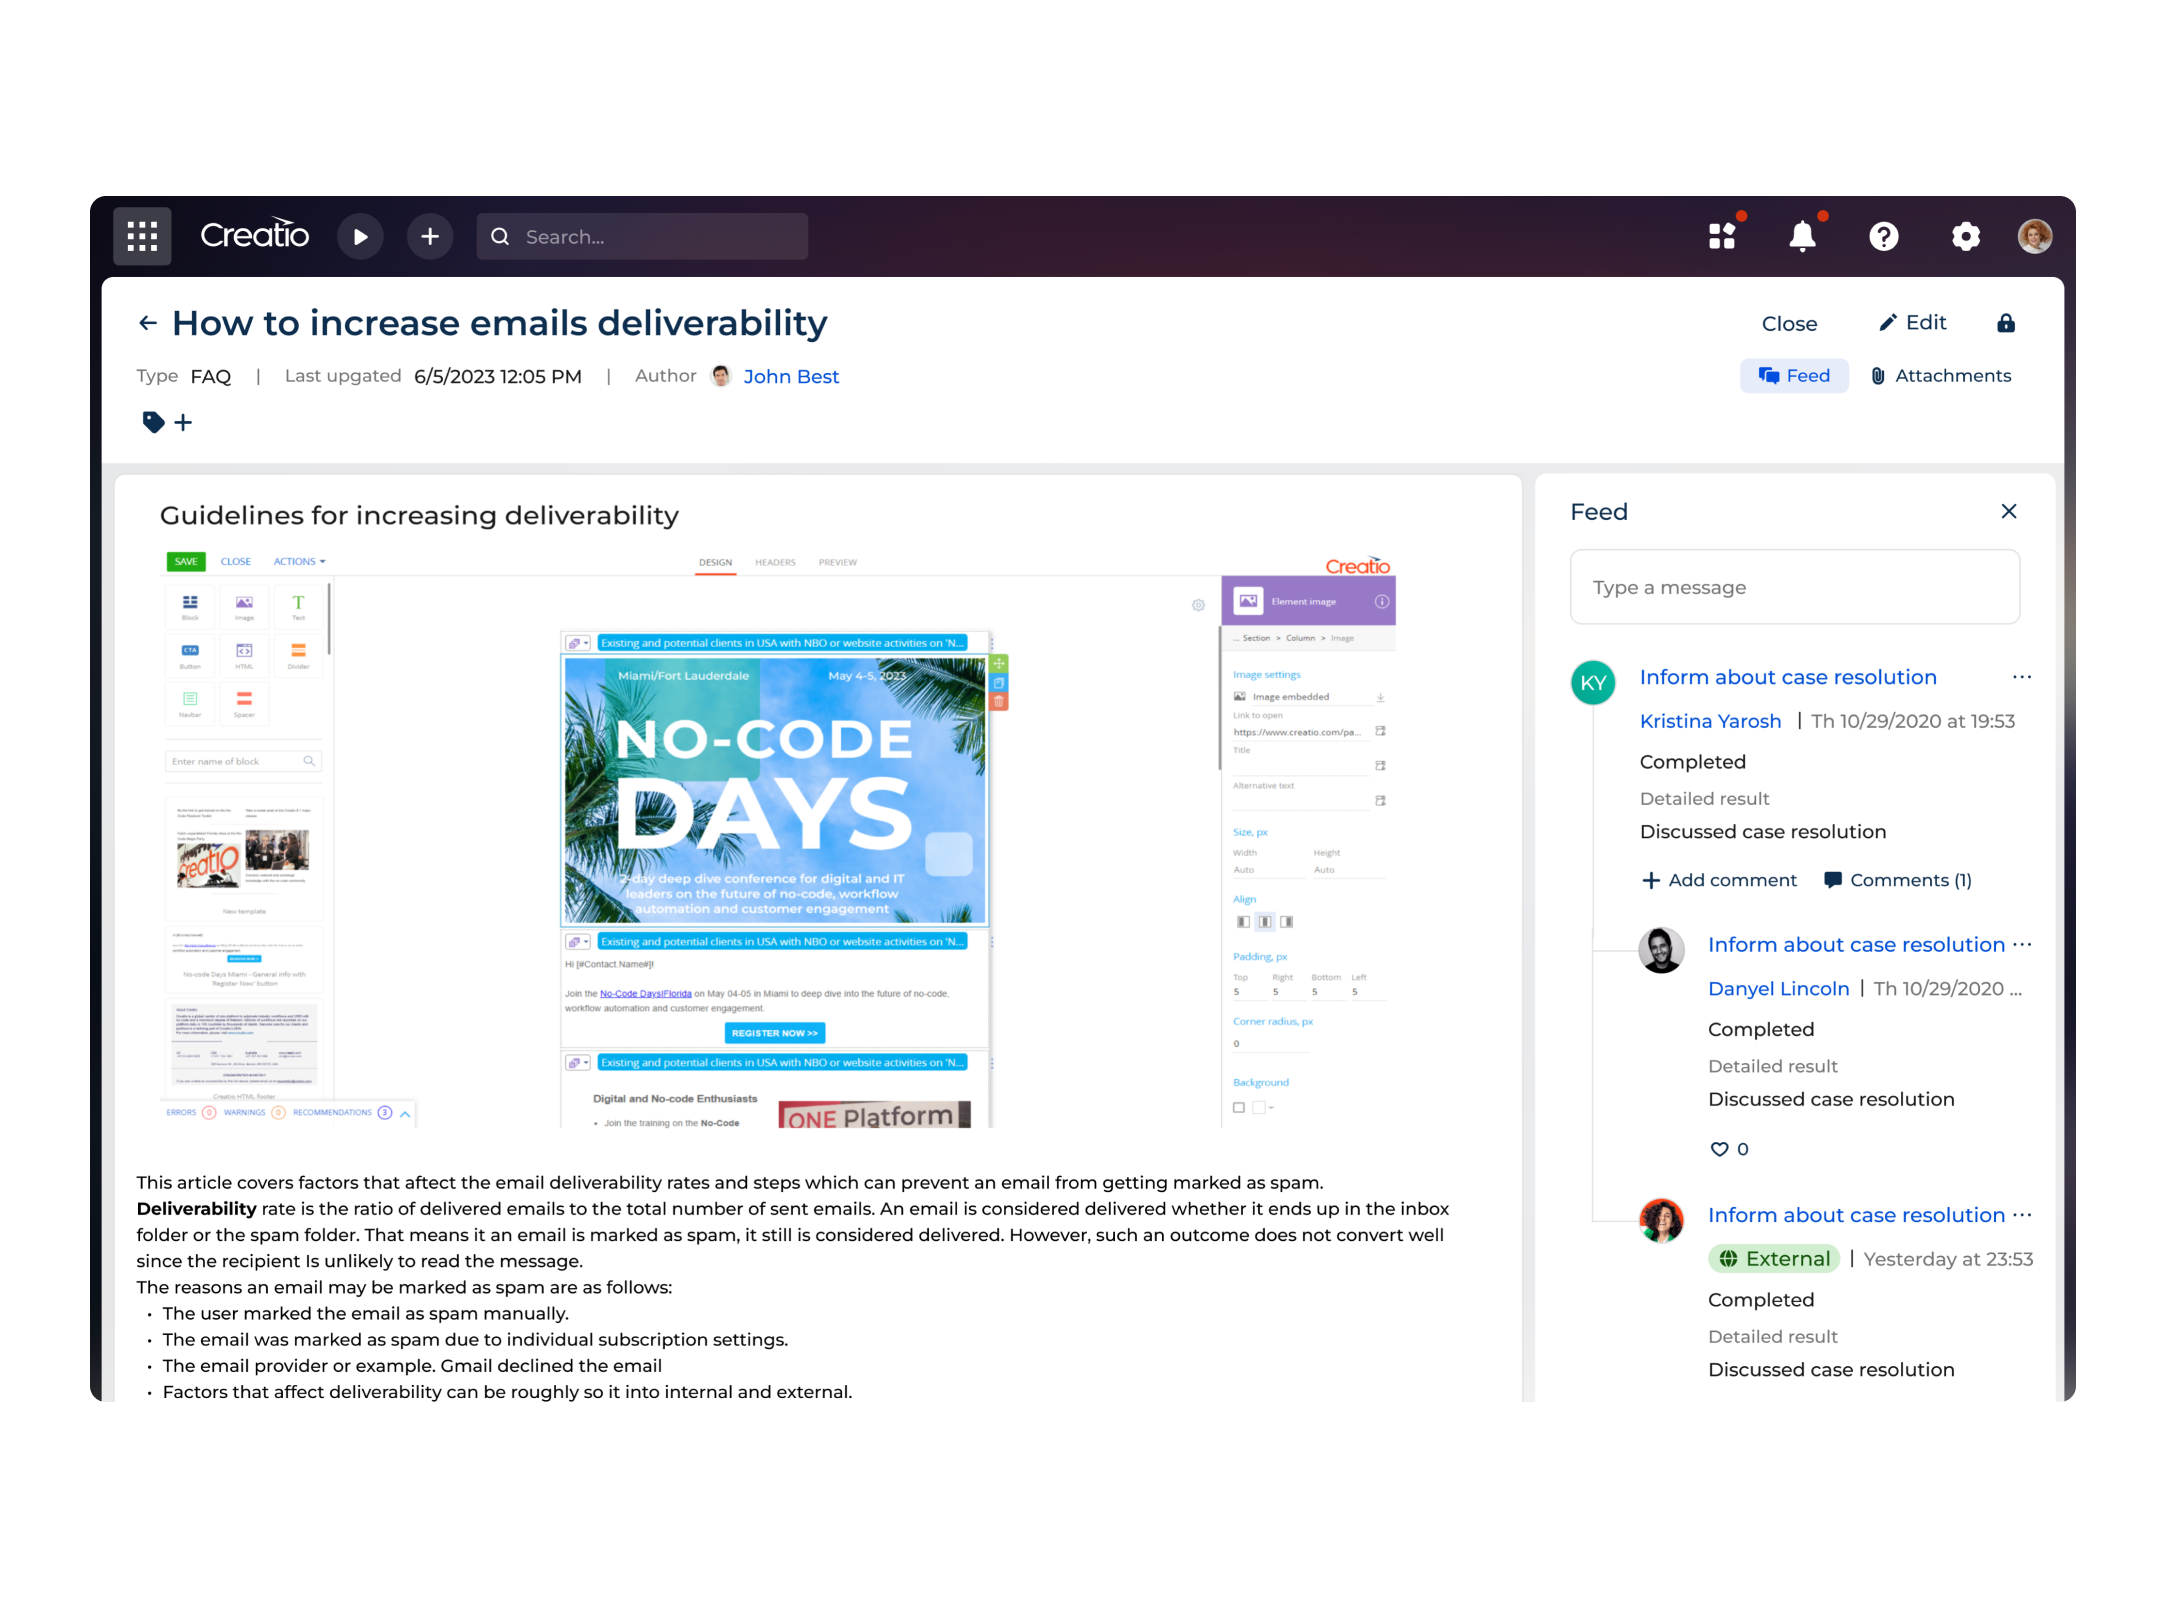2164x1600 pixels.
Task: Click the Type a message input field
Action: click(1794, 587)
